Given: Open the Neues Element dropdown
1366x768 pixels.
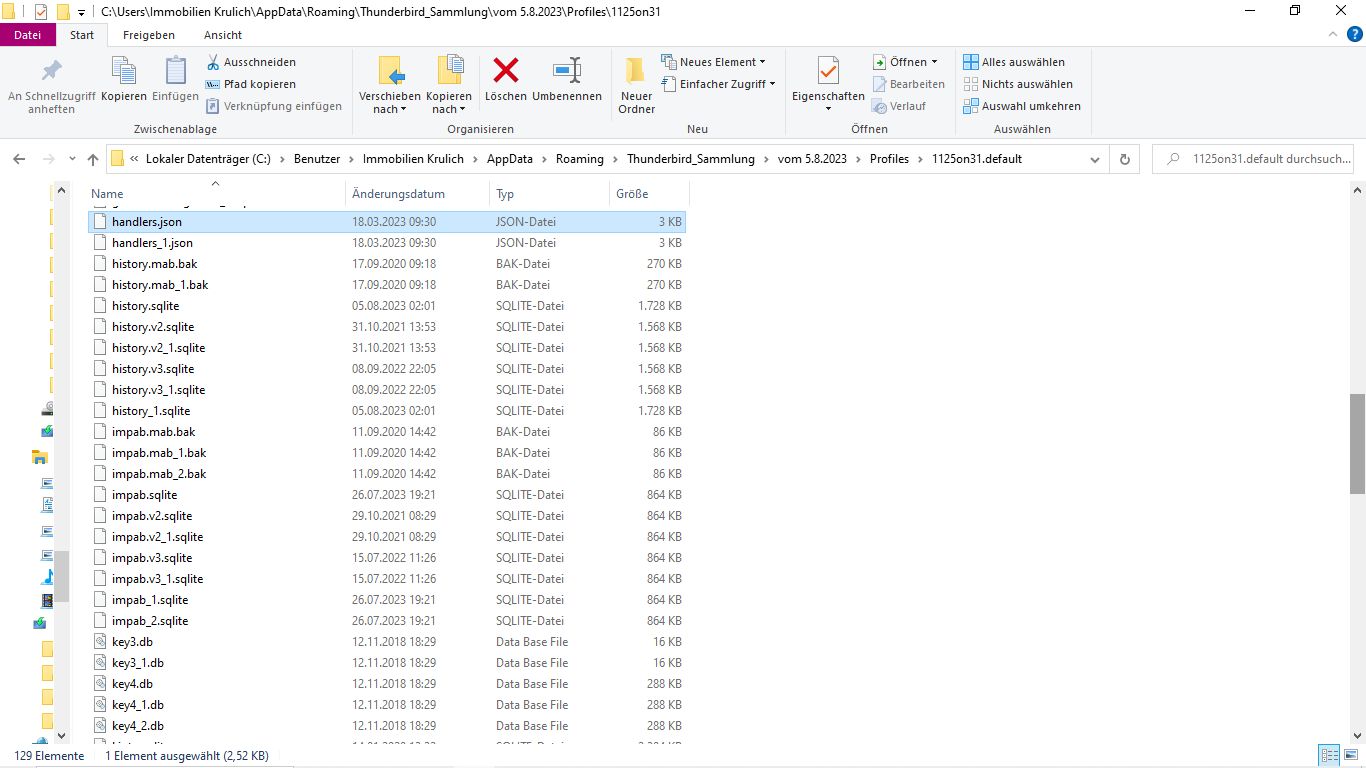Looking at the screenshot, I should (x=714, y=62).
